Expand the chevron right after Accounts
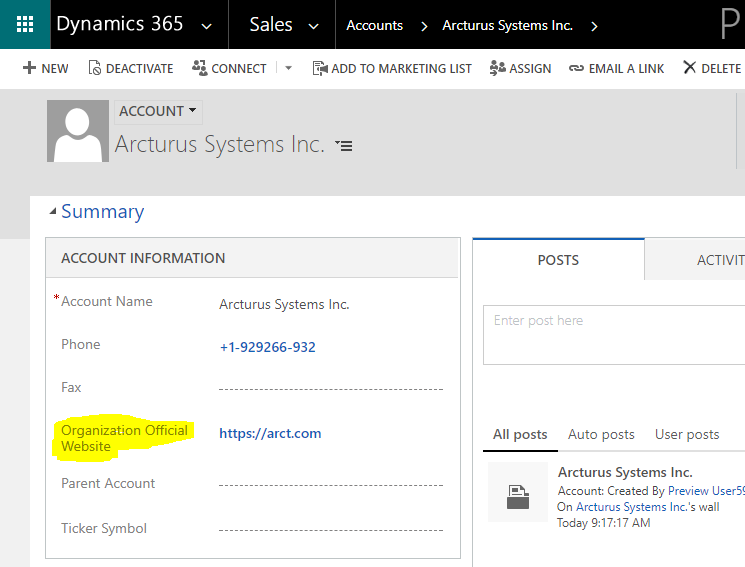745x567 pixels. click(424, 27)
